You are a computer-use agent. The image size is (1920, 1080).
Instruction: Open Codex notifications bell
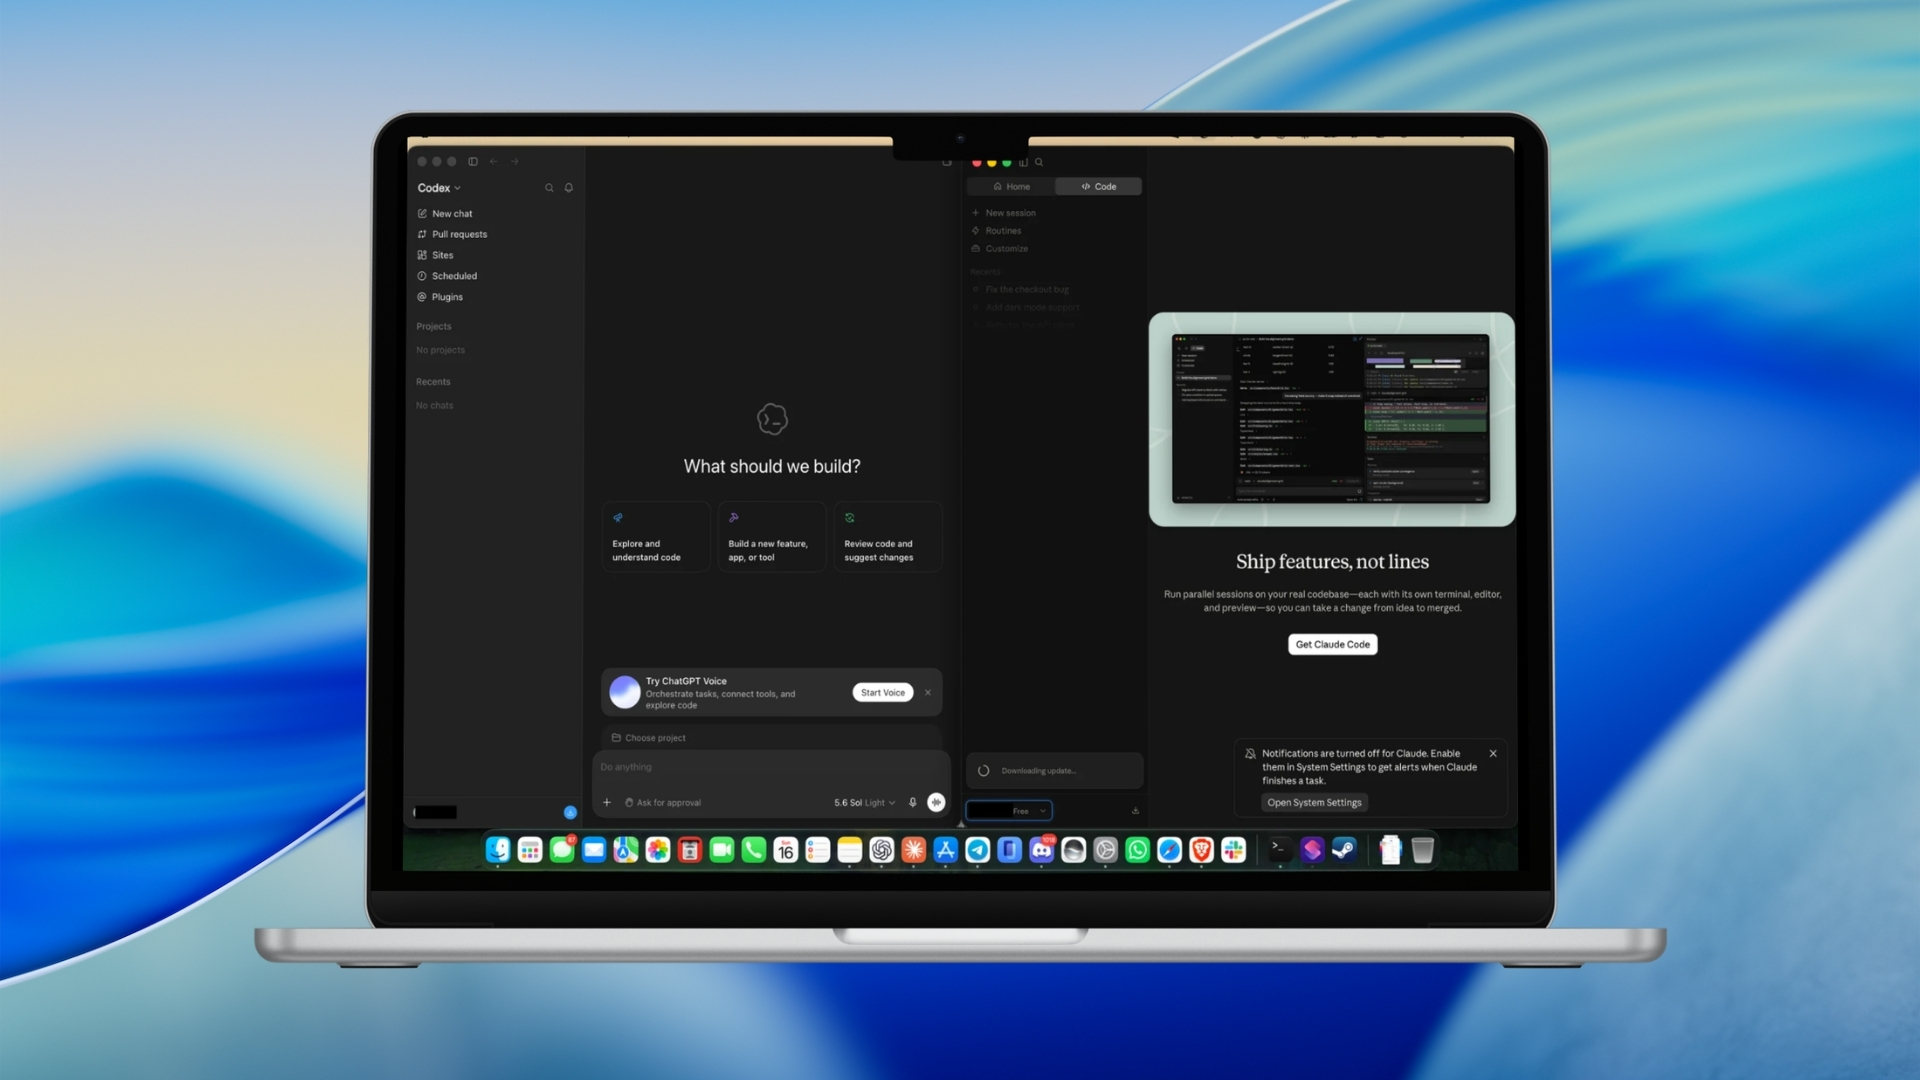[x=569, y=188]
